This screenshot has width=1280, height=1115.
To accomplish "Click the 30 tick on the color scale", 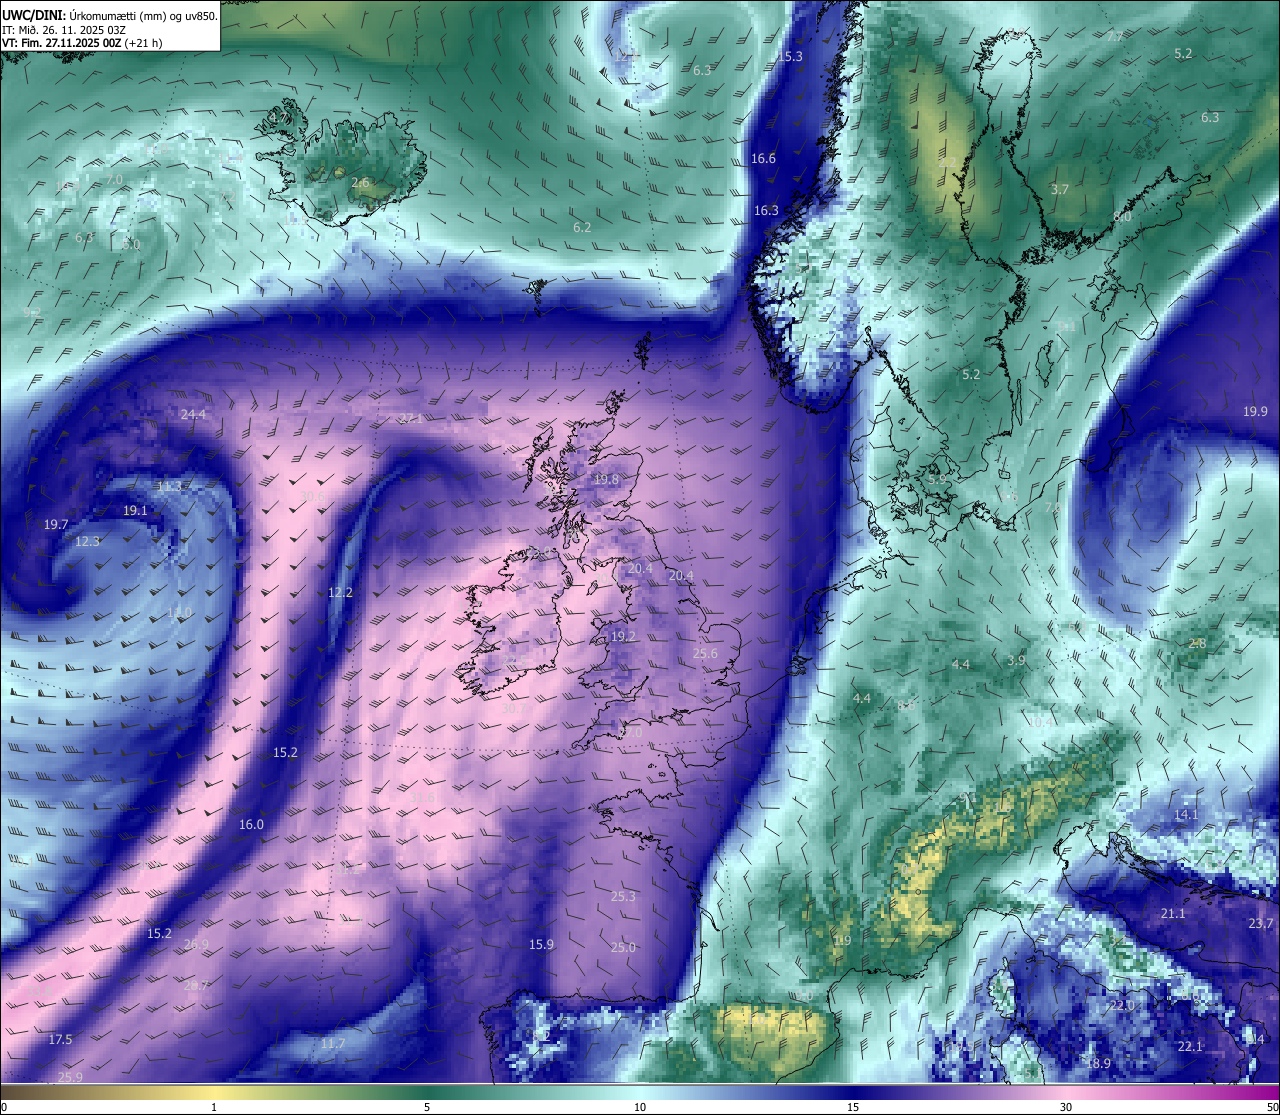I will [1066, 1107].
